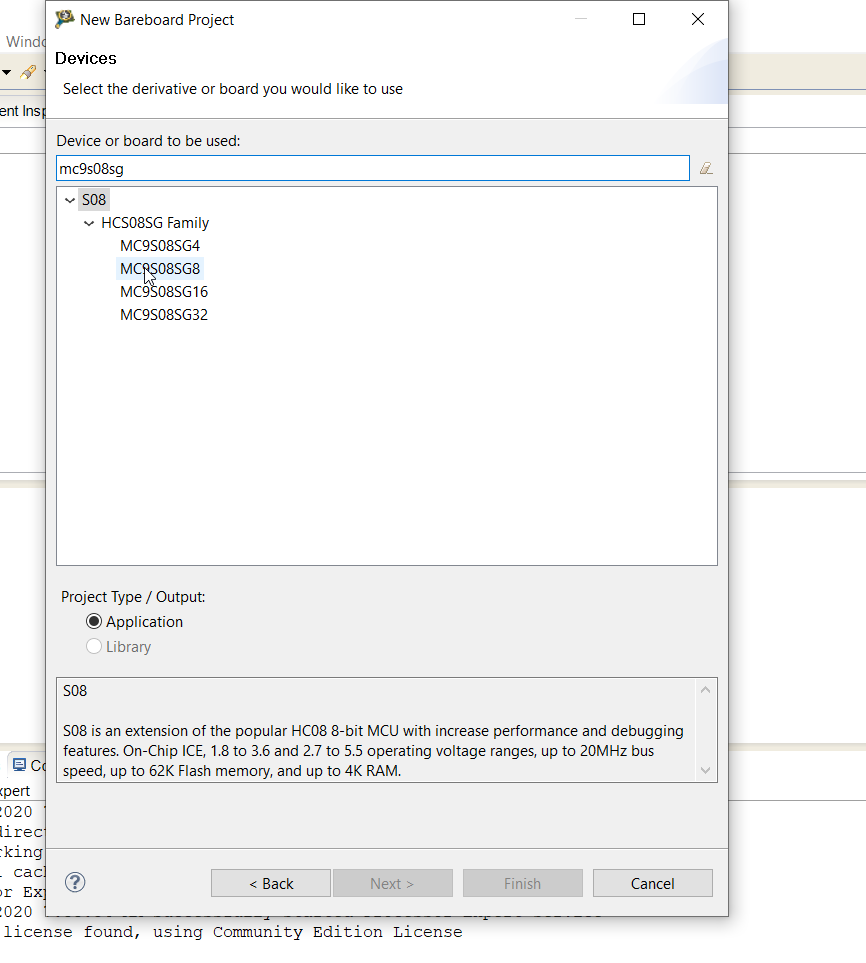Select the MC9S08SG32 device

click(163, 314)
